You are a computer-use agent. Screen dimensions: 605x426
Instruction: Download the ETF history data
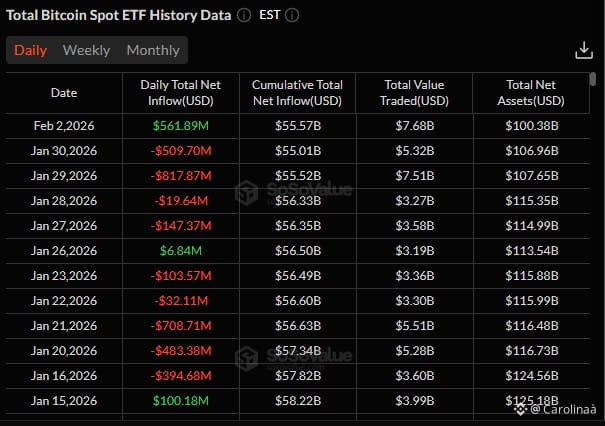coord(585,50)
